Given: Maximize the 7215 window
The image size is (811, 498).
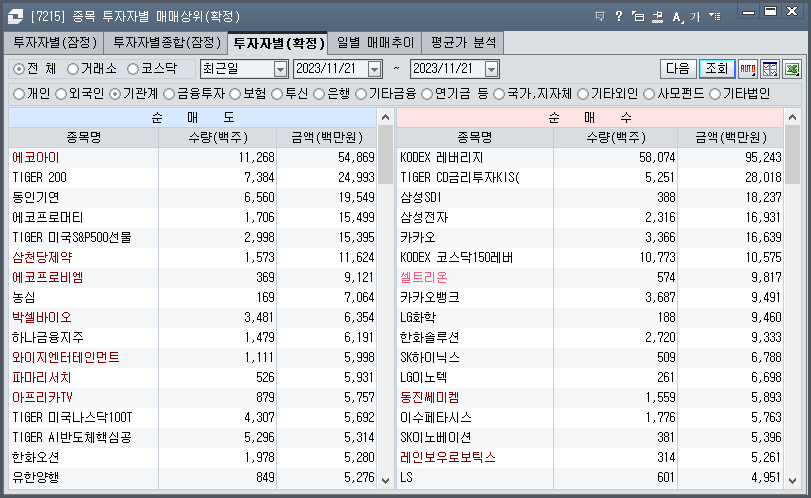Looking at the screenshot, I should [771, 11].
